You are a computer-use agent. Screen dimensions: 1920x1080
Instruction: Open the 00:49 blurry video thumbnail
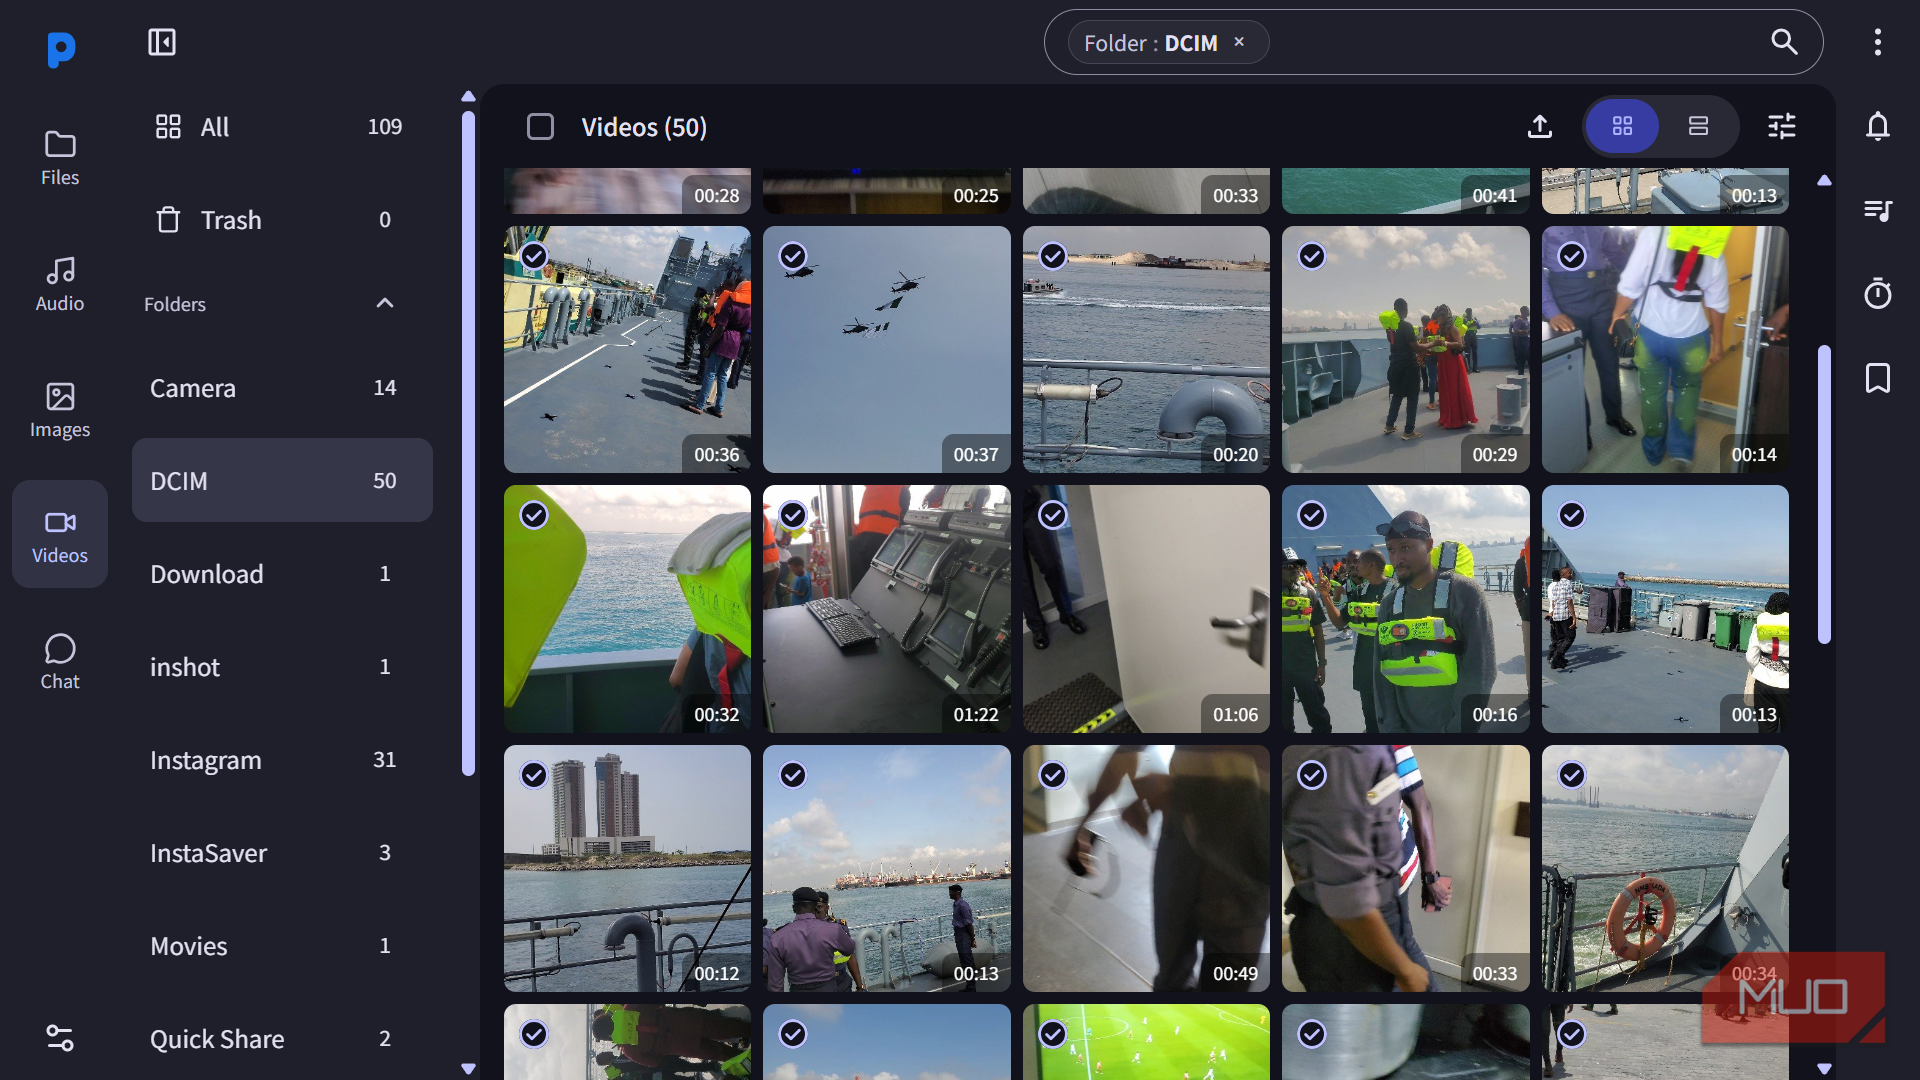coord(1146,868)
